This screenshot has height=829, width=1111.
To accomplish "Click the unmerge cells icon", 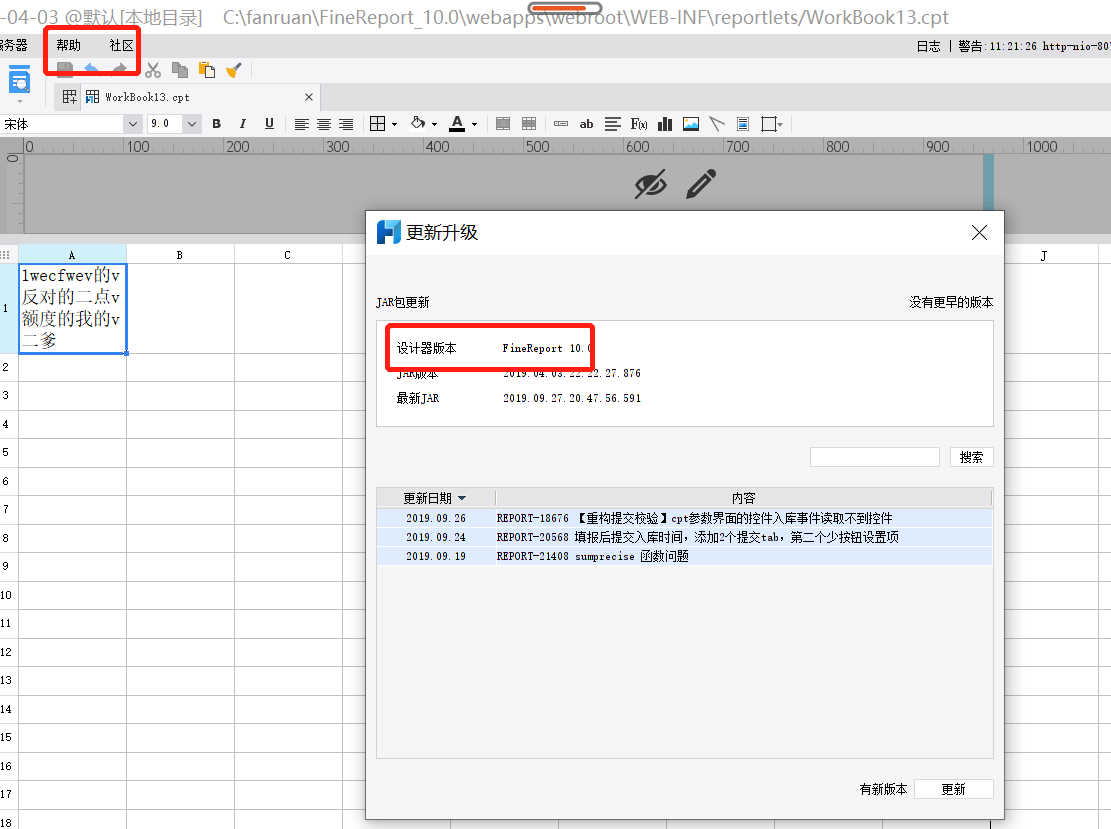I will 529,124.
